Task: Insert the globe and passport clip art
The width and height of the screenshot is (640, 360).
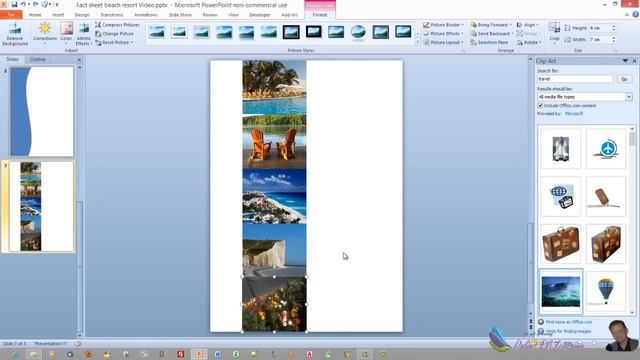Action: coord(560,196)
